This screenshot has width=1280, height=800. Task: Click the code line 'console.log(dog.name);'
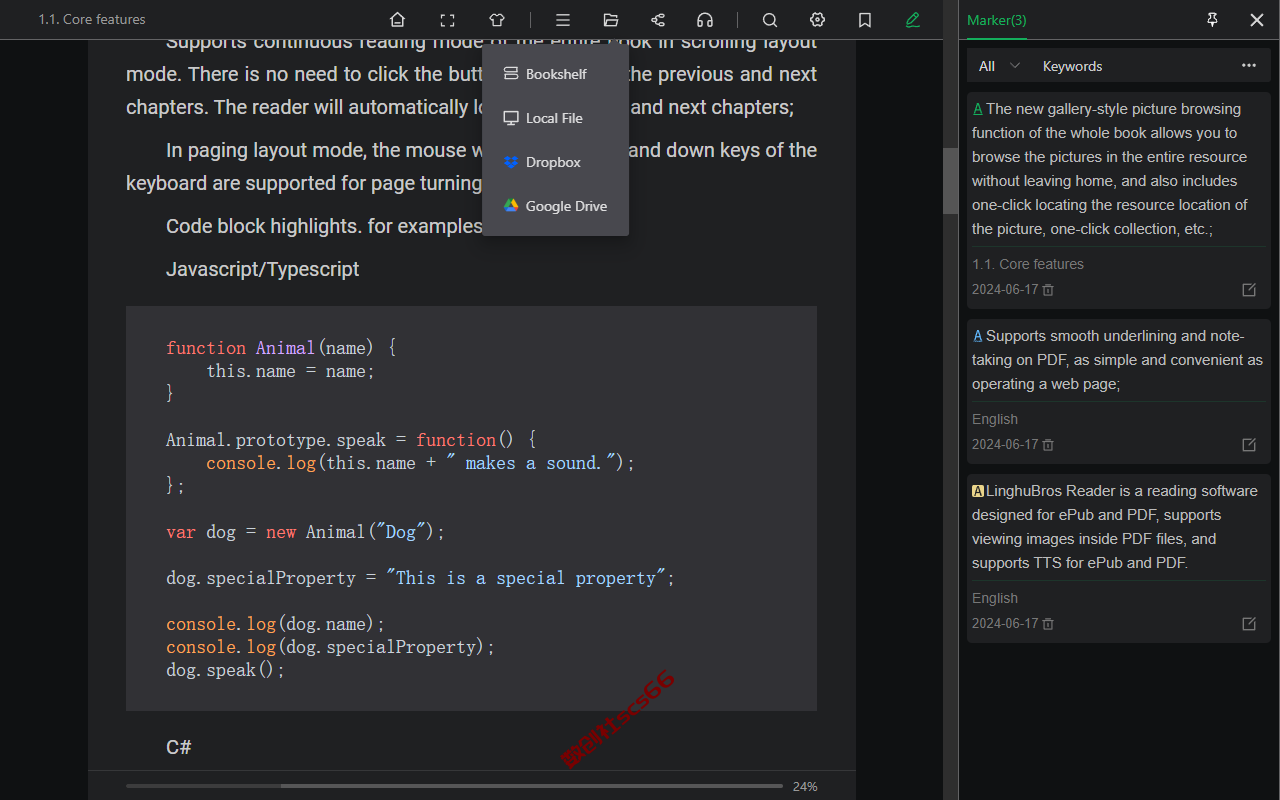[x=275, y=624]
